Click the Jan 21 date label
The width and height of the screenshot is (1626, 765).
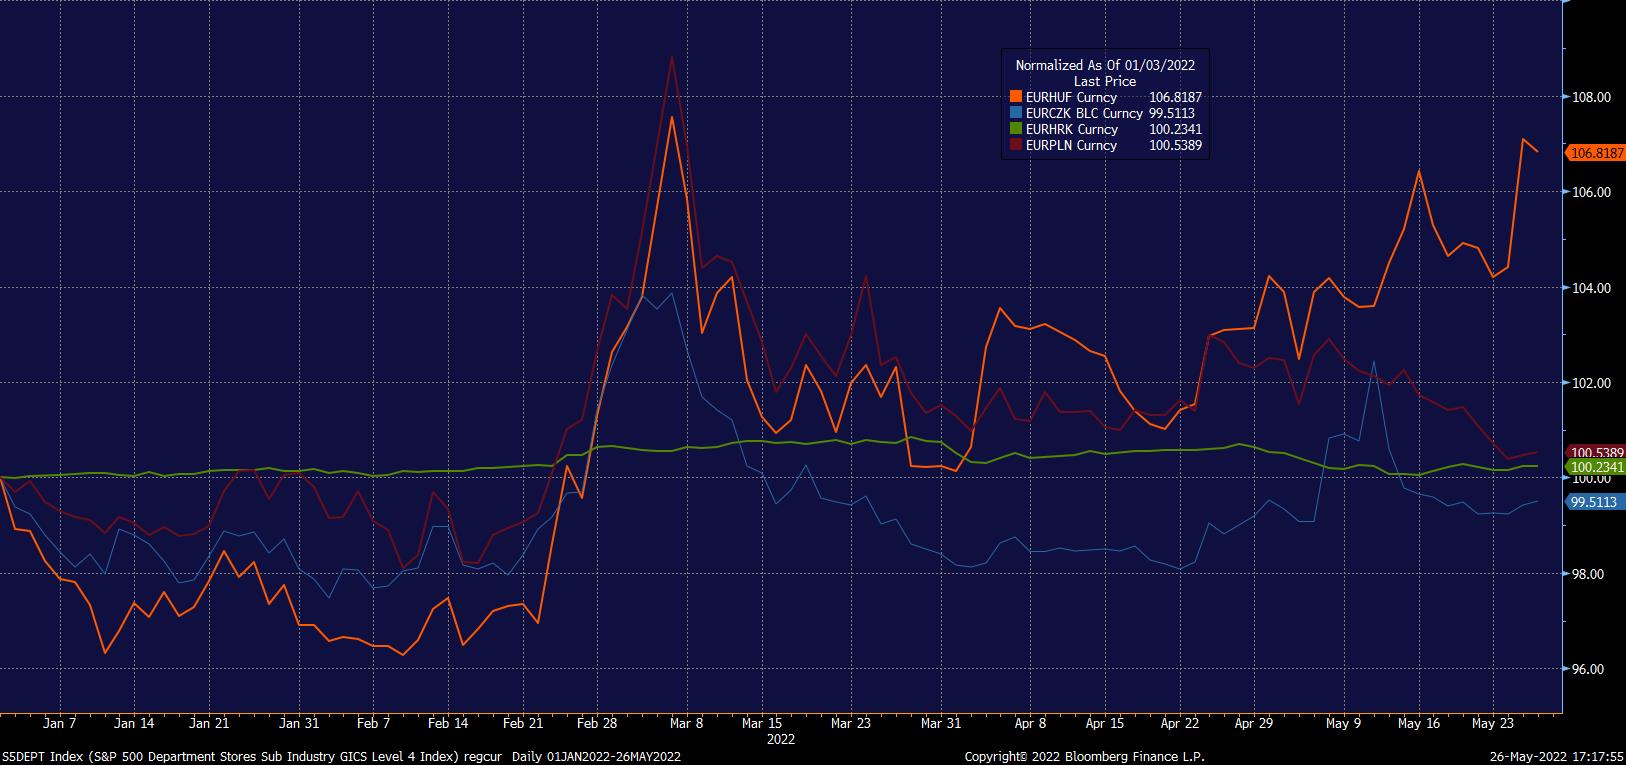tap(209, 723)
